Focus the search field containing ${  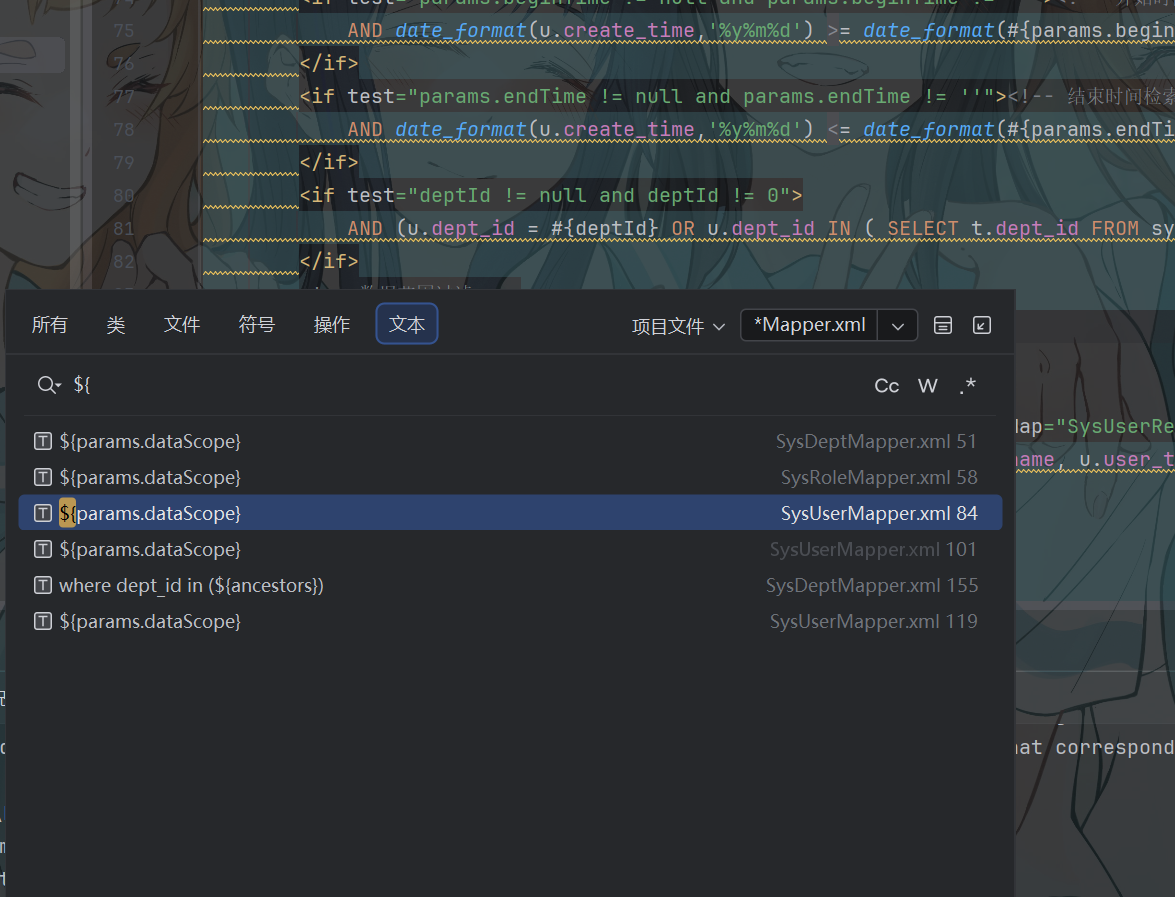tap(465, 385)
